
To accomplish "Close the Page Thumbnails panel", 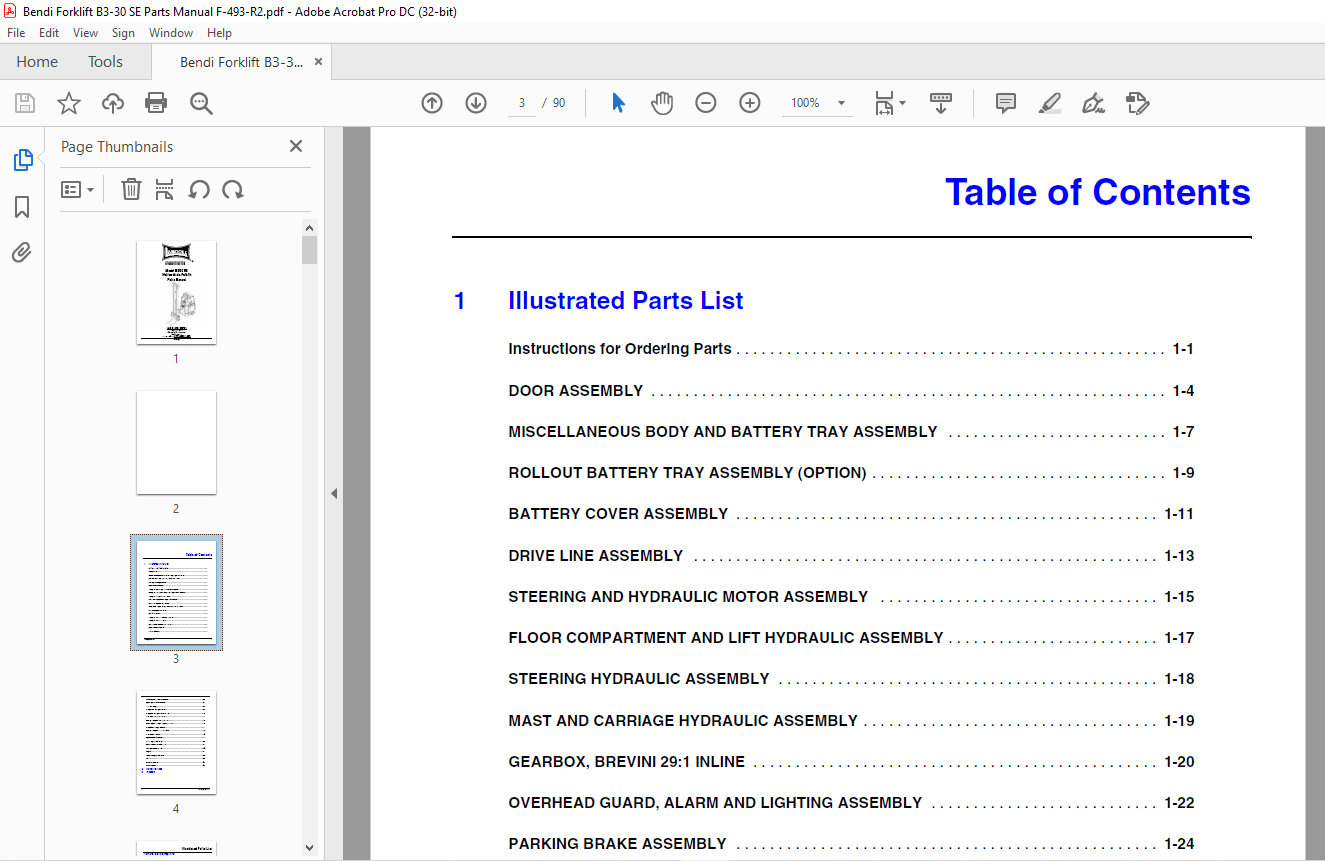I will [x=296, y=146].
